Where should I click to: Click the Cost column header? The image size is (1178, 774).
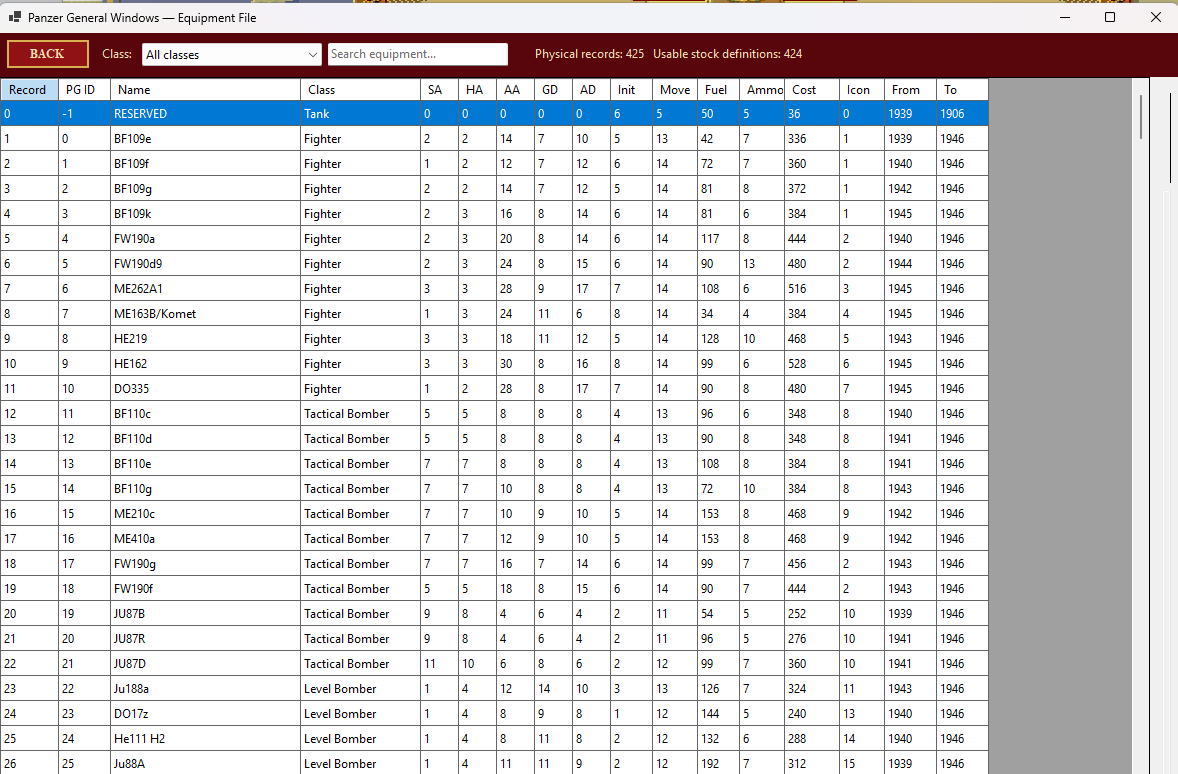[x=812, y=89]
